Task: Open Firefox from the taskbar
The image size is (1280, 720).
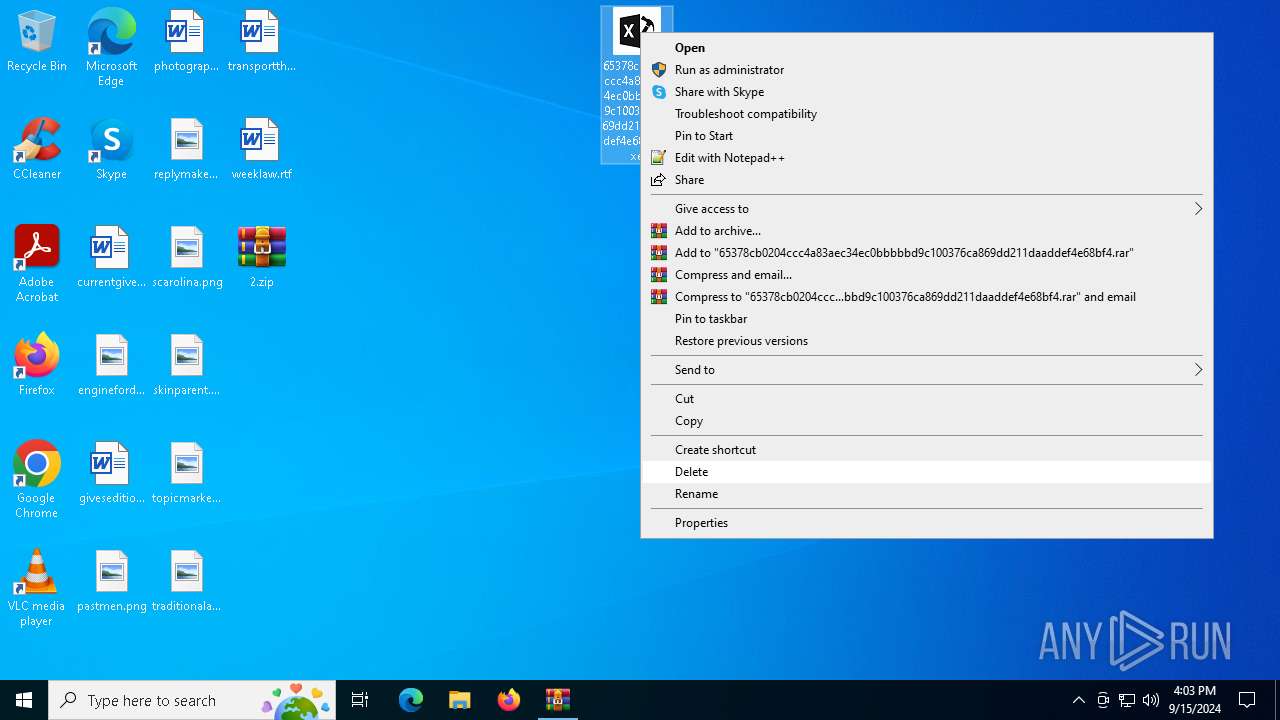Action: pyautogui.click(x=508, y=700)
